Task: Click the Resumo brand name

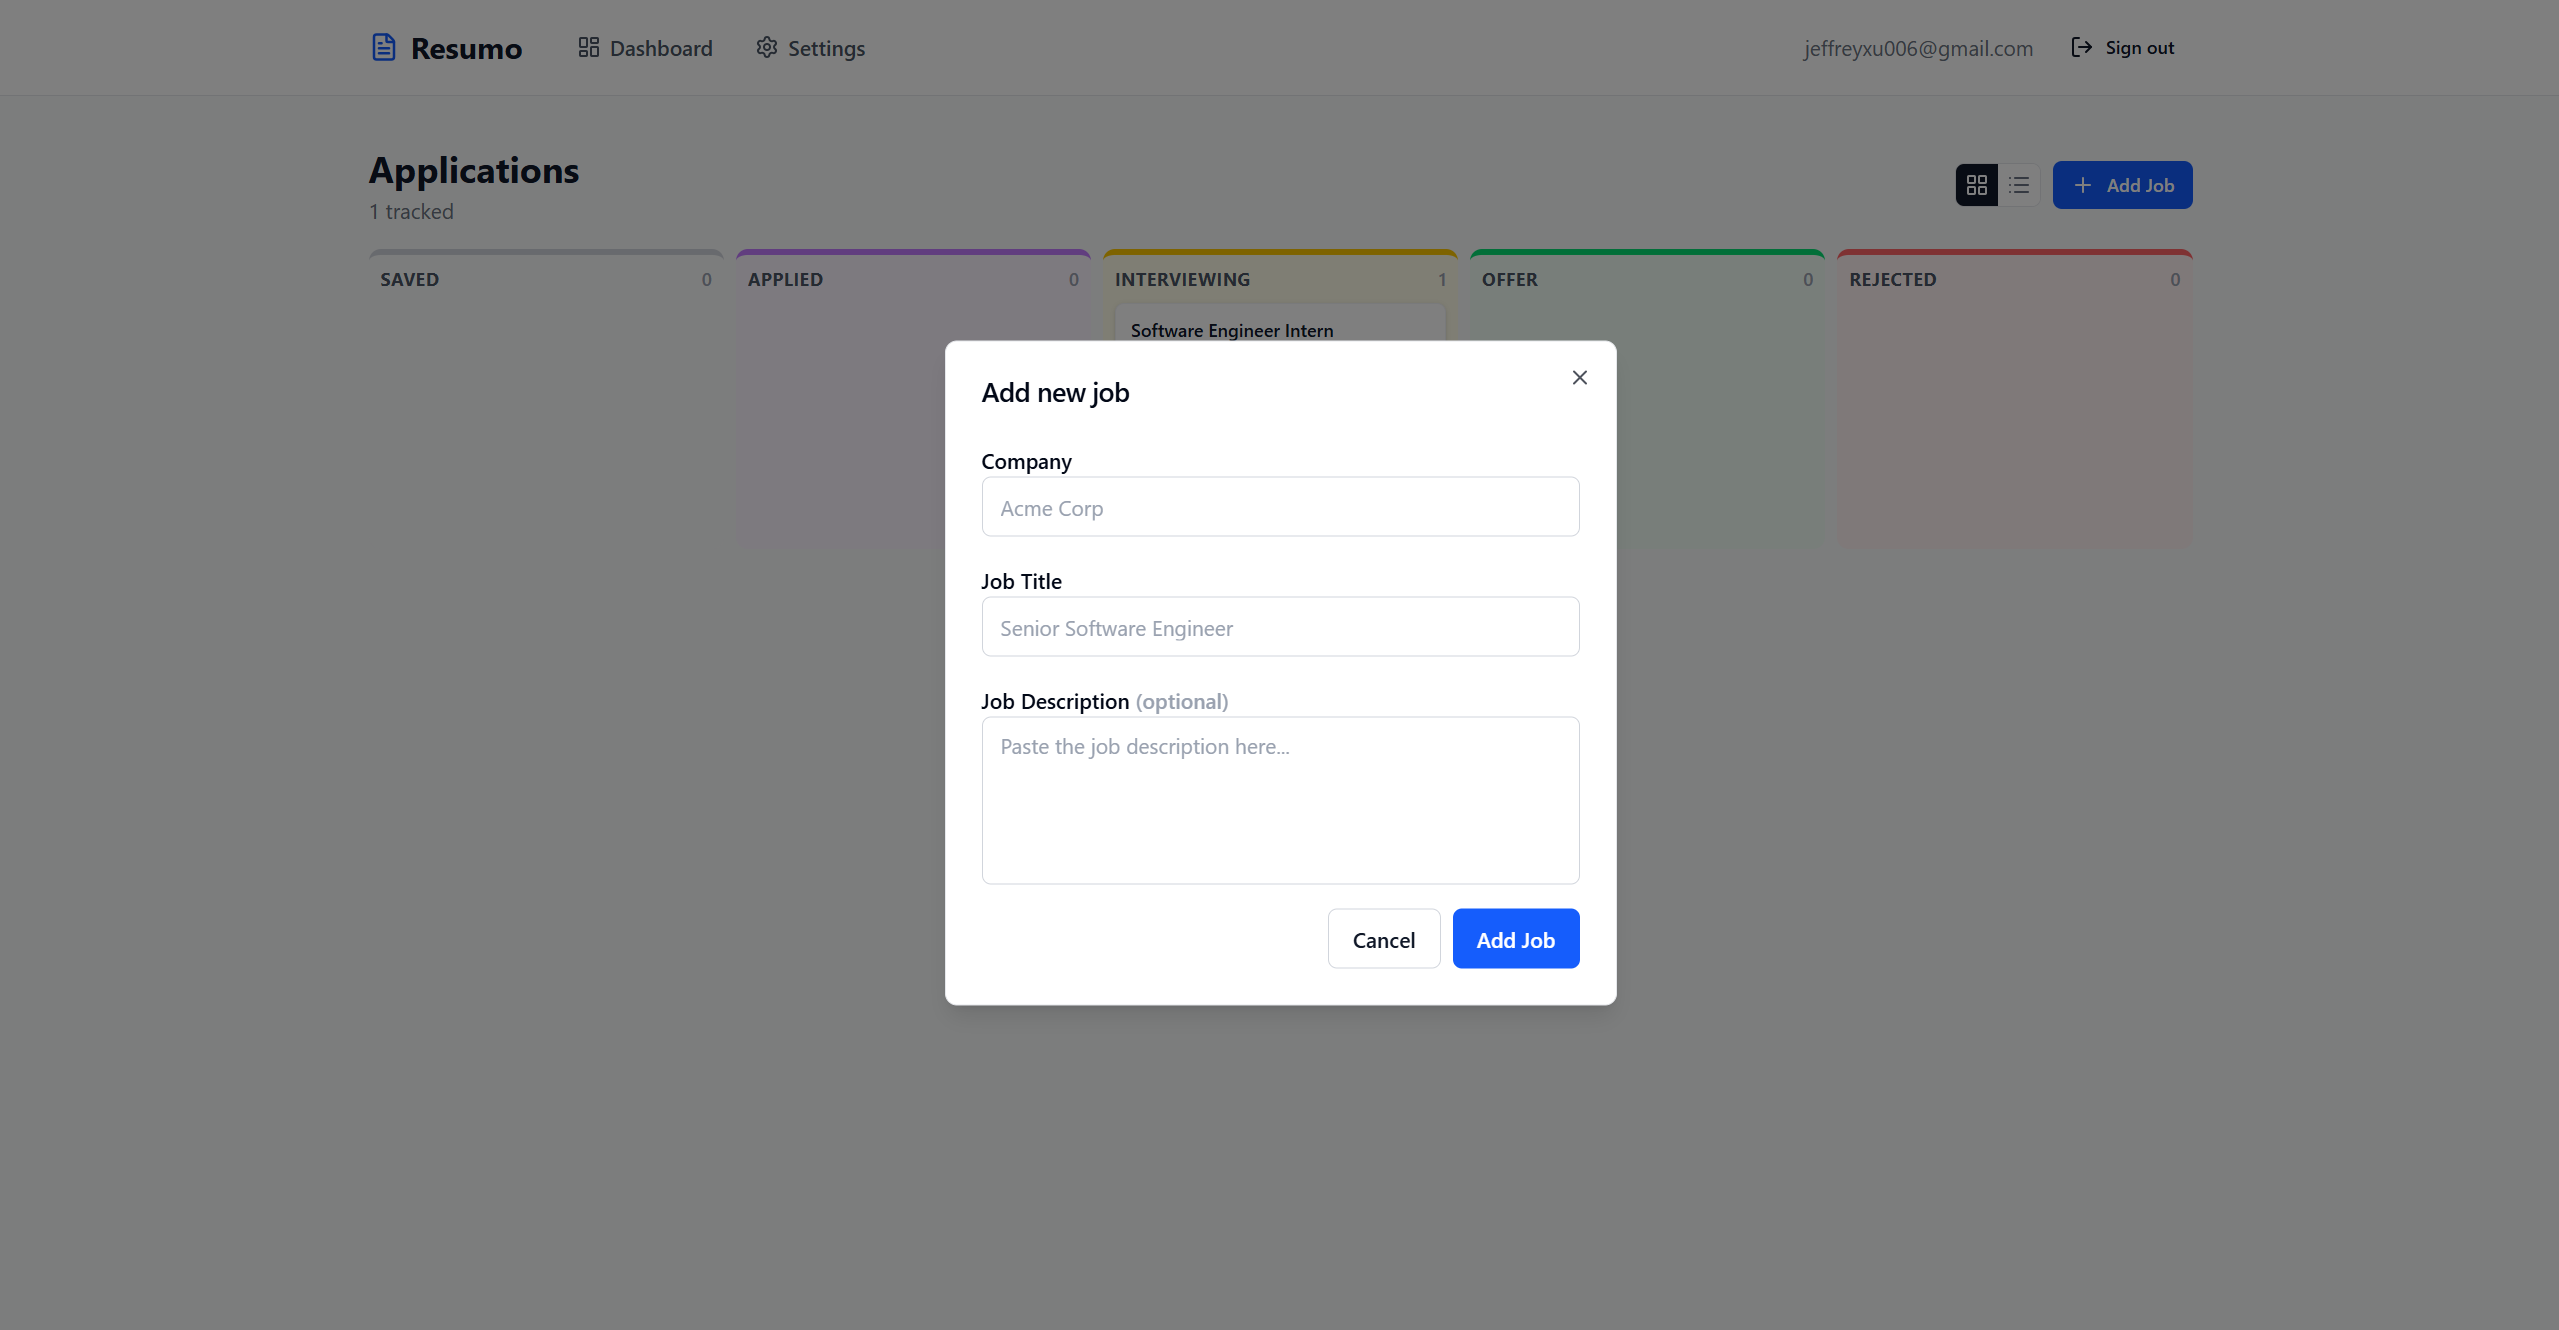Action: coord(466,48)
